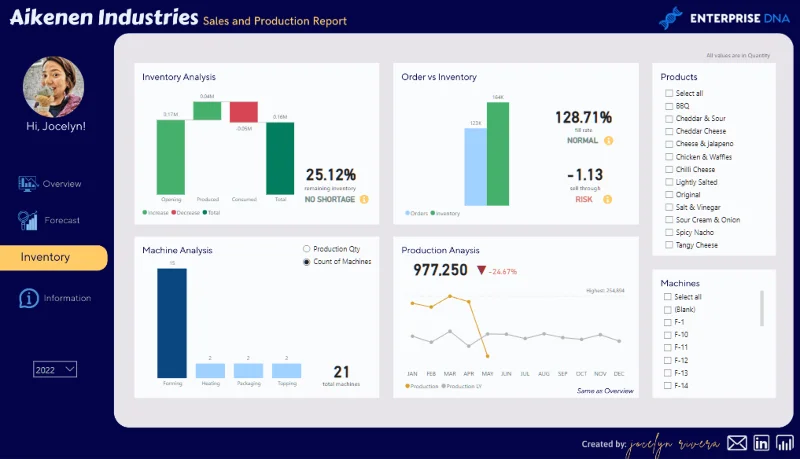The image size is (800, 459).
Task: Check the Chicken & Waffles checkbox
Action: [x=669, y=157]
